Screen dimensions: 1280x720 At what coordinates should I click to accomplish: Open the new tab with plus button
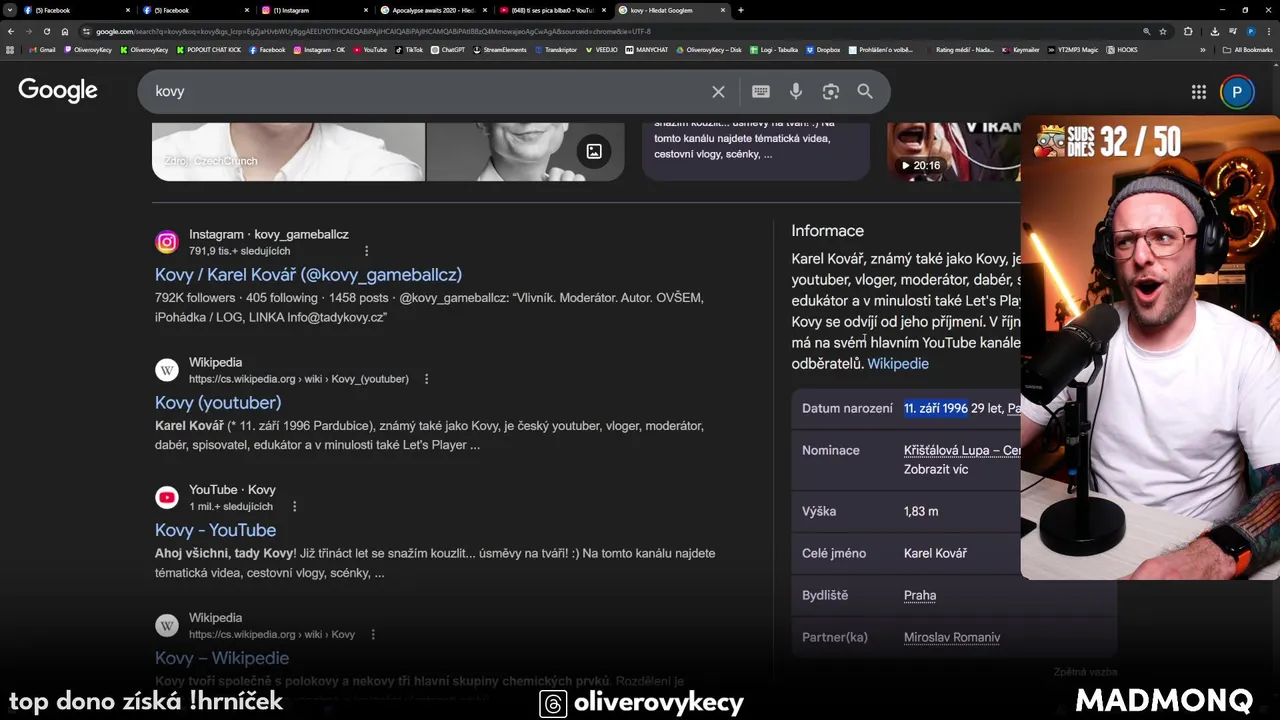740,10
